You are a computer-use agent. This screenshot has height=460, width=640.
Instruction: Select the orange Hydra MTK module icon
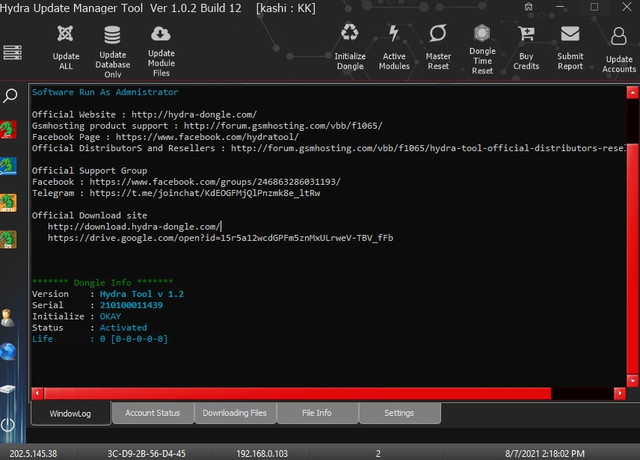[8, 203]
